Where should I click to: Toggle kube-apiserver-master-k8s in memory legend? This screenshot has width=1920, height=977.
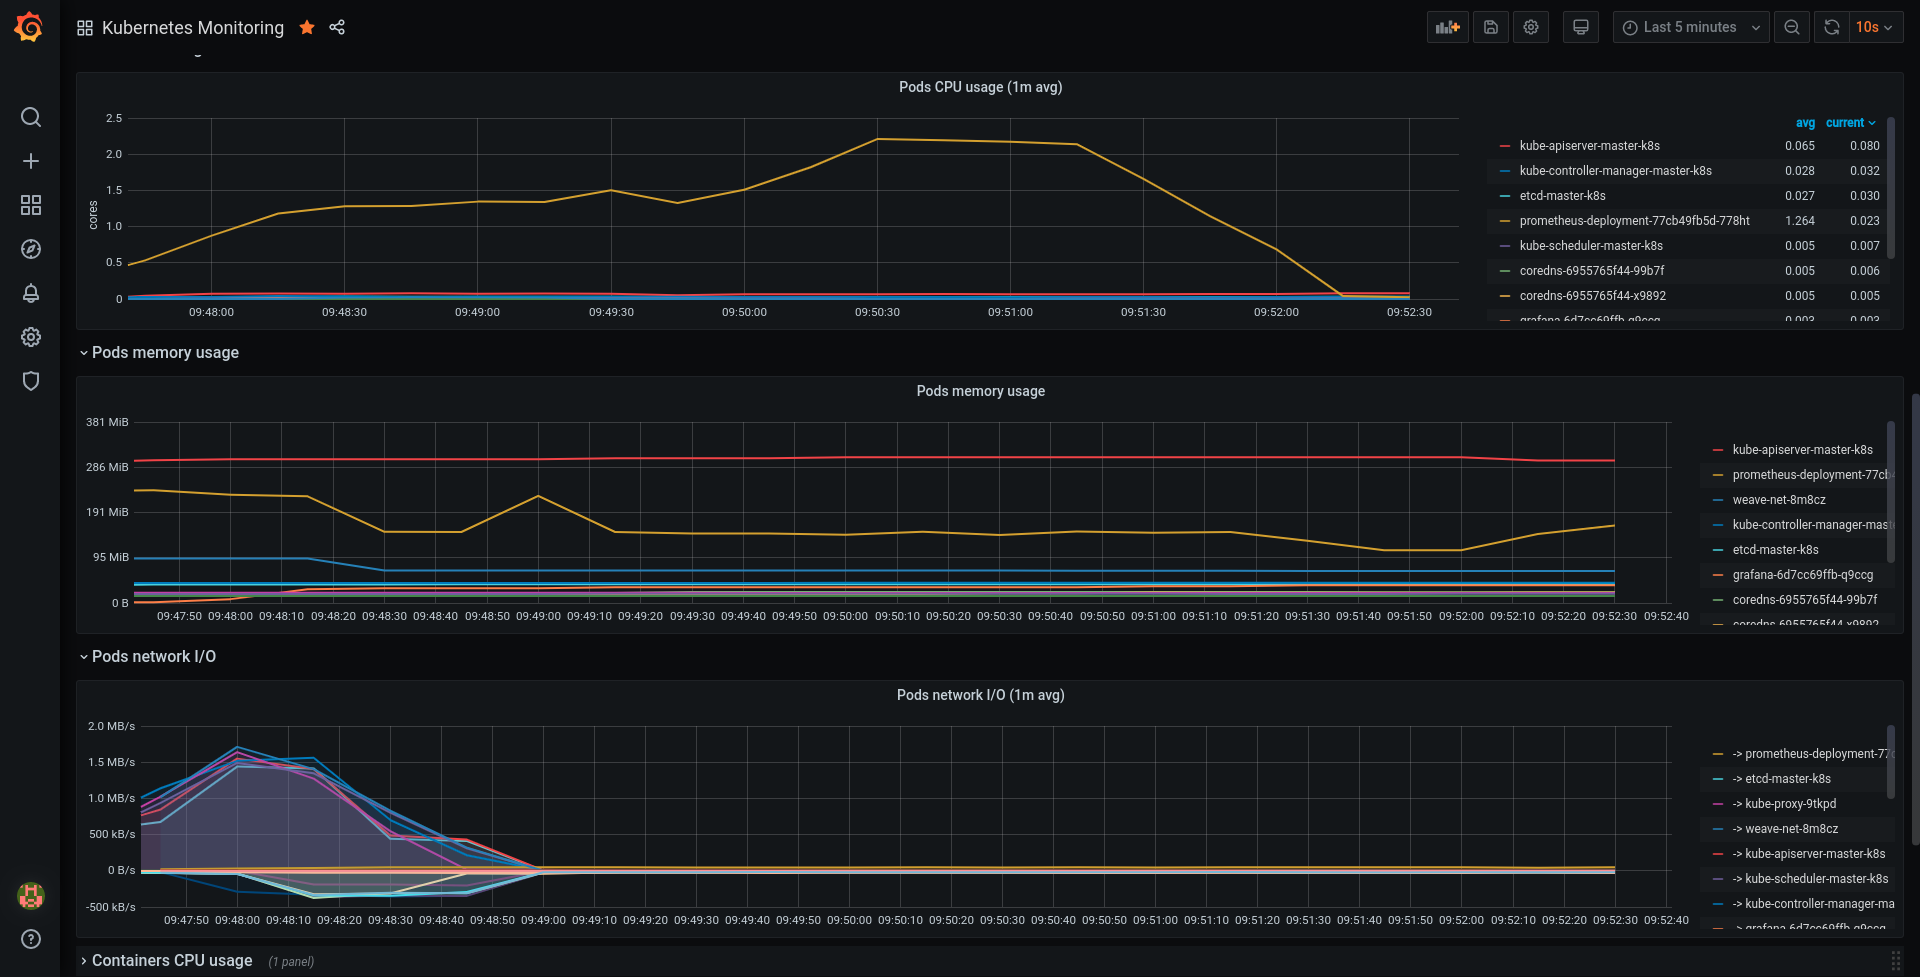1802,450
